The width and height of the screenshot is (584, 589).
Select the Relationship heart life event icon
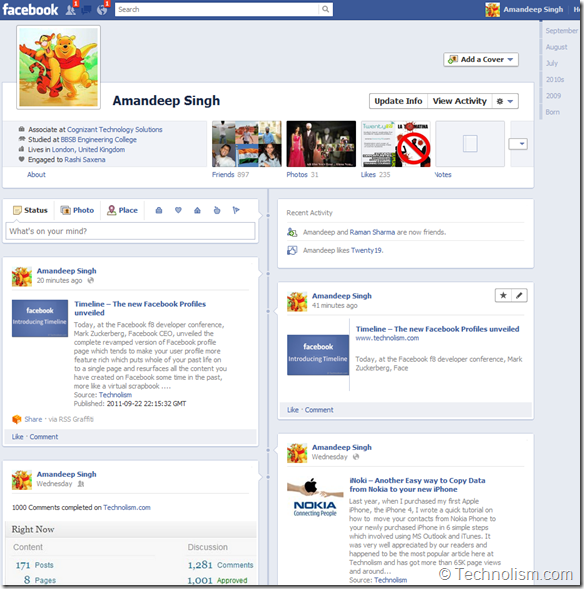tap(178, 210)
